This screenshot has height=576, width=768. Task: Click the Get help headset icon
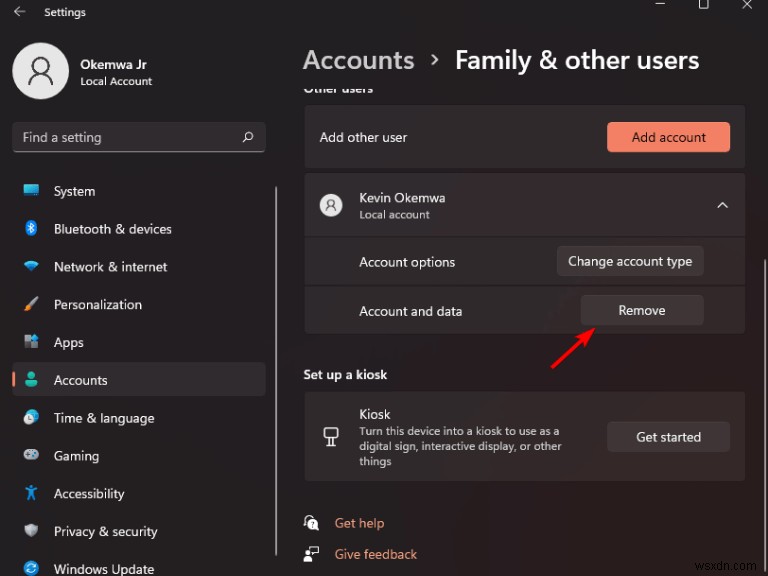(311, 523)
